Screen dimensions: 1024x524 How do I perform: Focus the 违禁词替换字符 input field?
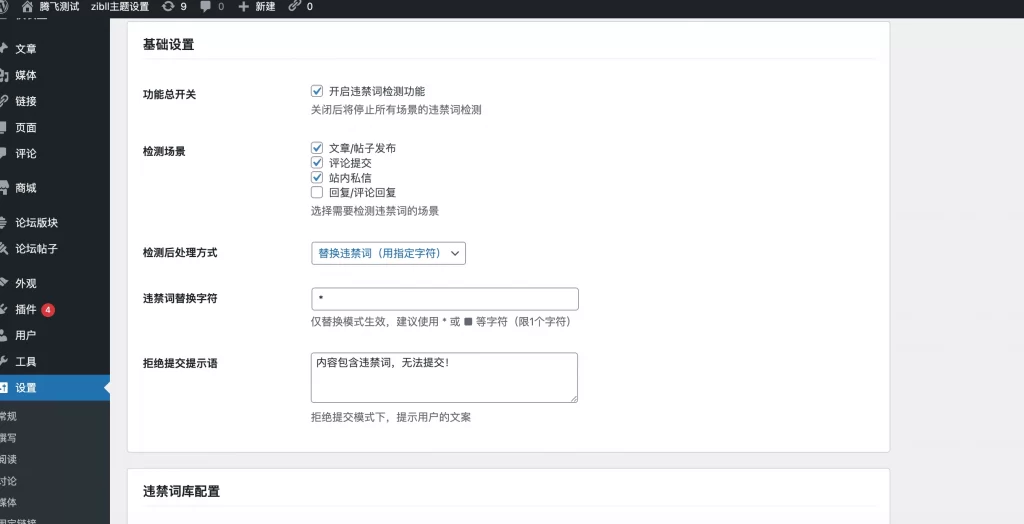[445, 299]
